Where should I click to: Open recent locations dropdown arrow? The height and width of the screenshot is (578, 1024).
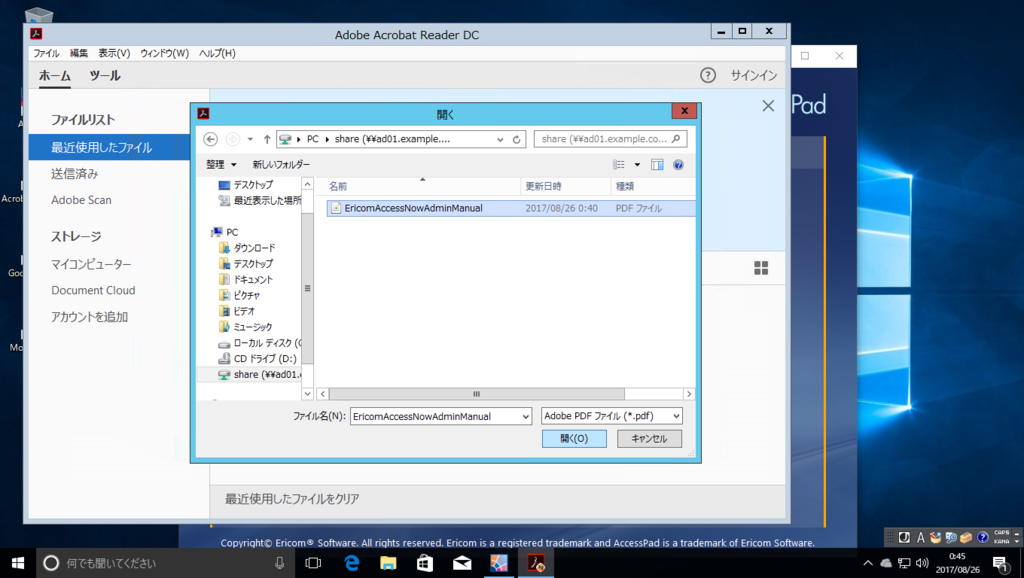click(250, 139)
